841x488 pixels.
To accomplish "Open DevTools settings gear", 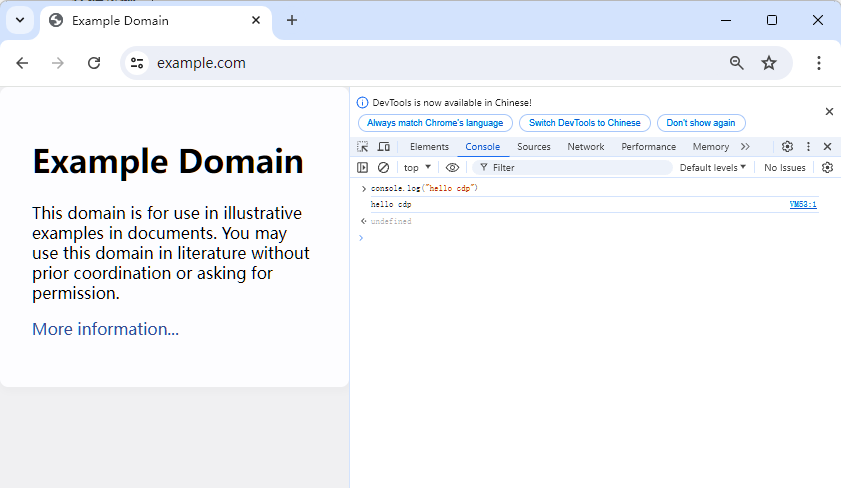I will (x=787, y=146).
